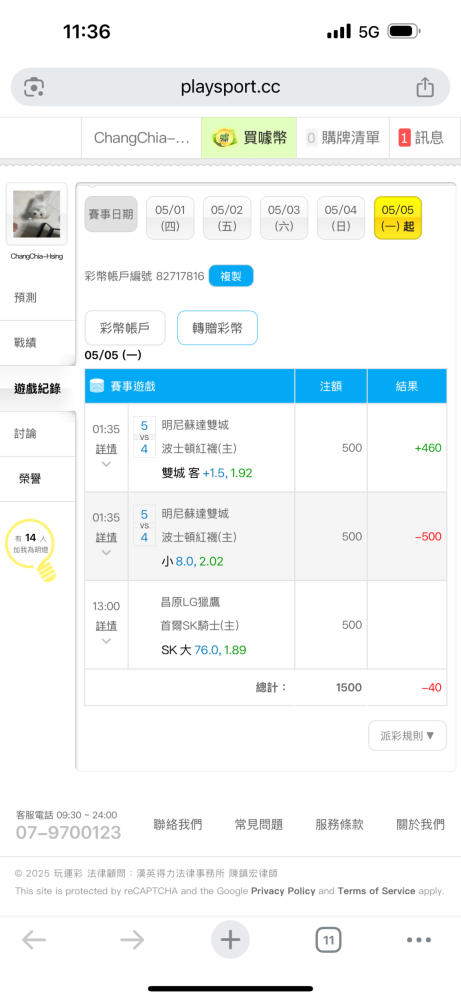Open a new tab with plus button
The image size is (461, 1000).
click(x=230, y=939)
